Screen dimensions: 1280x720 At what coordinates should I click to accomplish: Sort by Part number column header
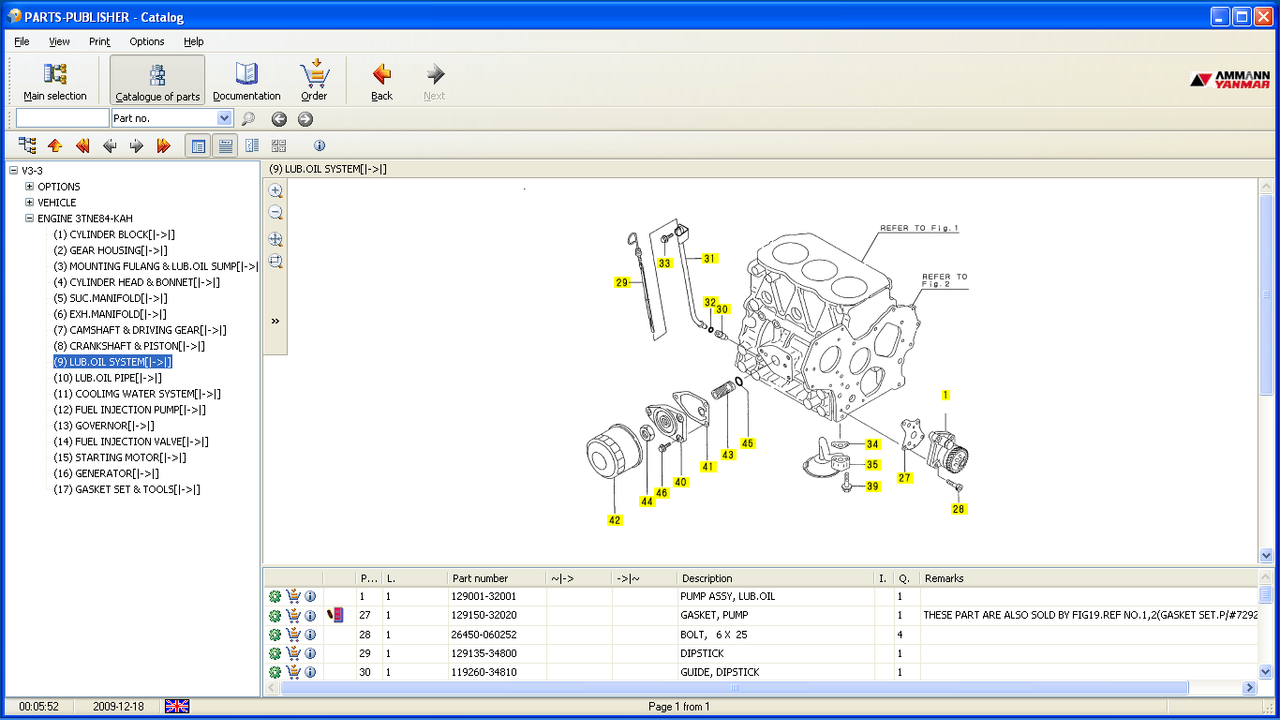coord(496,578)
